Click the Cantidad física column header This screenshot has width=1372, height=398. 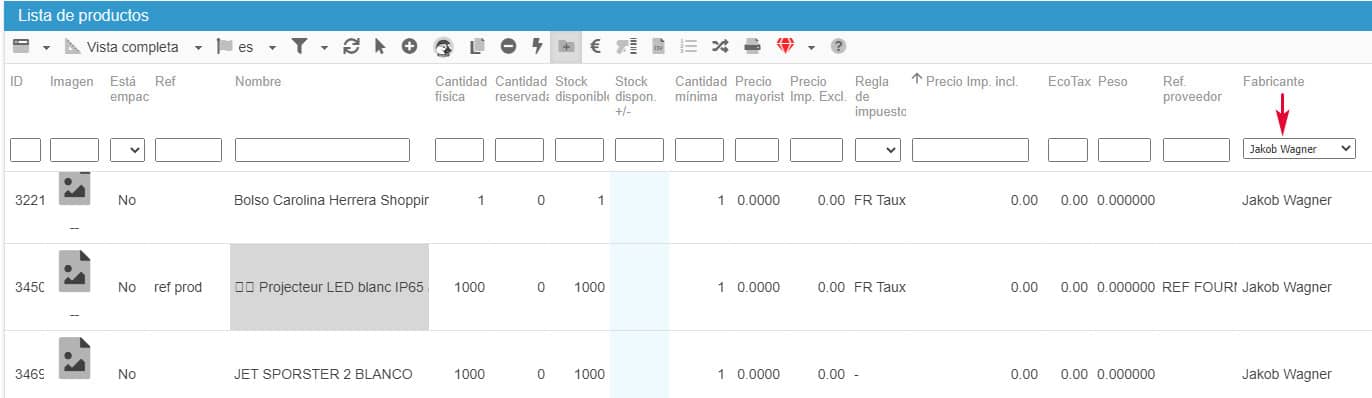[x=460, y=88]
